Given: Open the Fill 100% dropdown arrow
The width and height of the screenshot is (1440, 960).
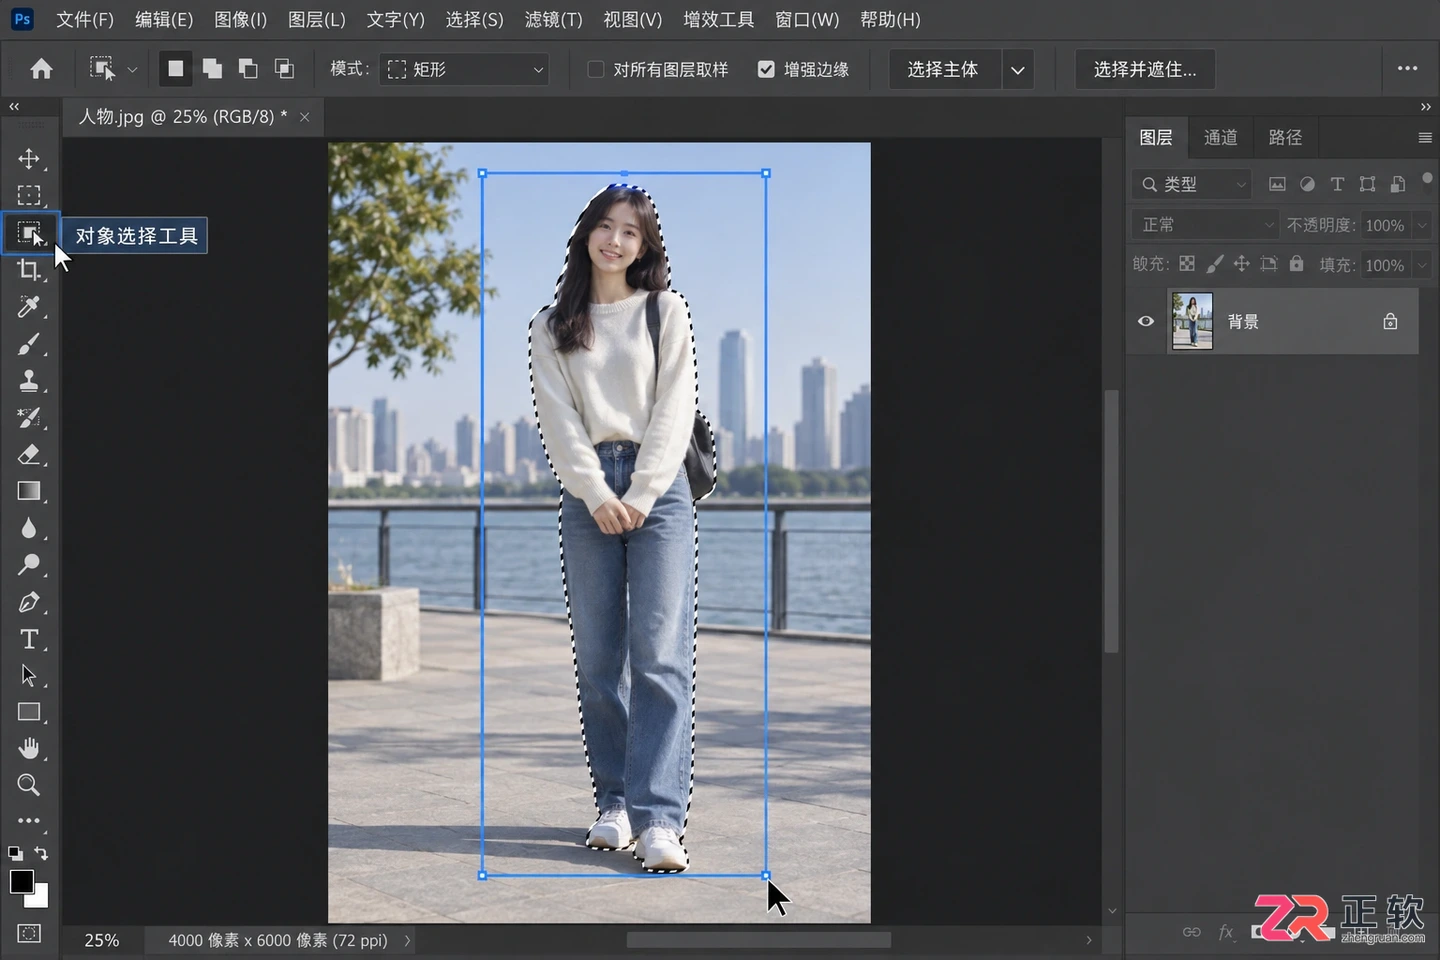Looking at the screenshot, I should pyautogui.click(x=1422, y=265).
